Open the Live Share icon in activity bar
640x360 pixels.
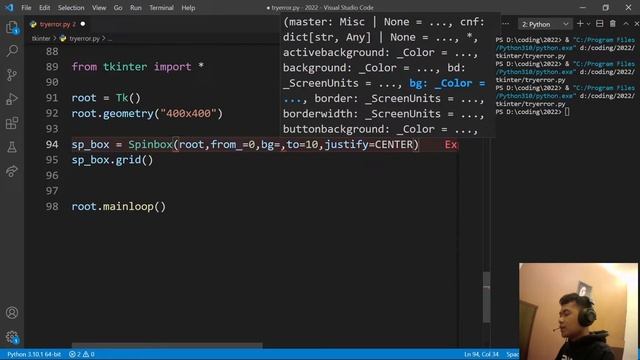[12, 171]
